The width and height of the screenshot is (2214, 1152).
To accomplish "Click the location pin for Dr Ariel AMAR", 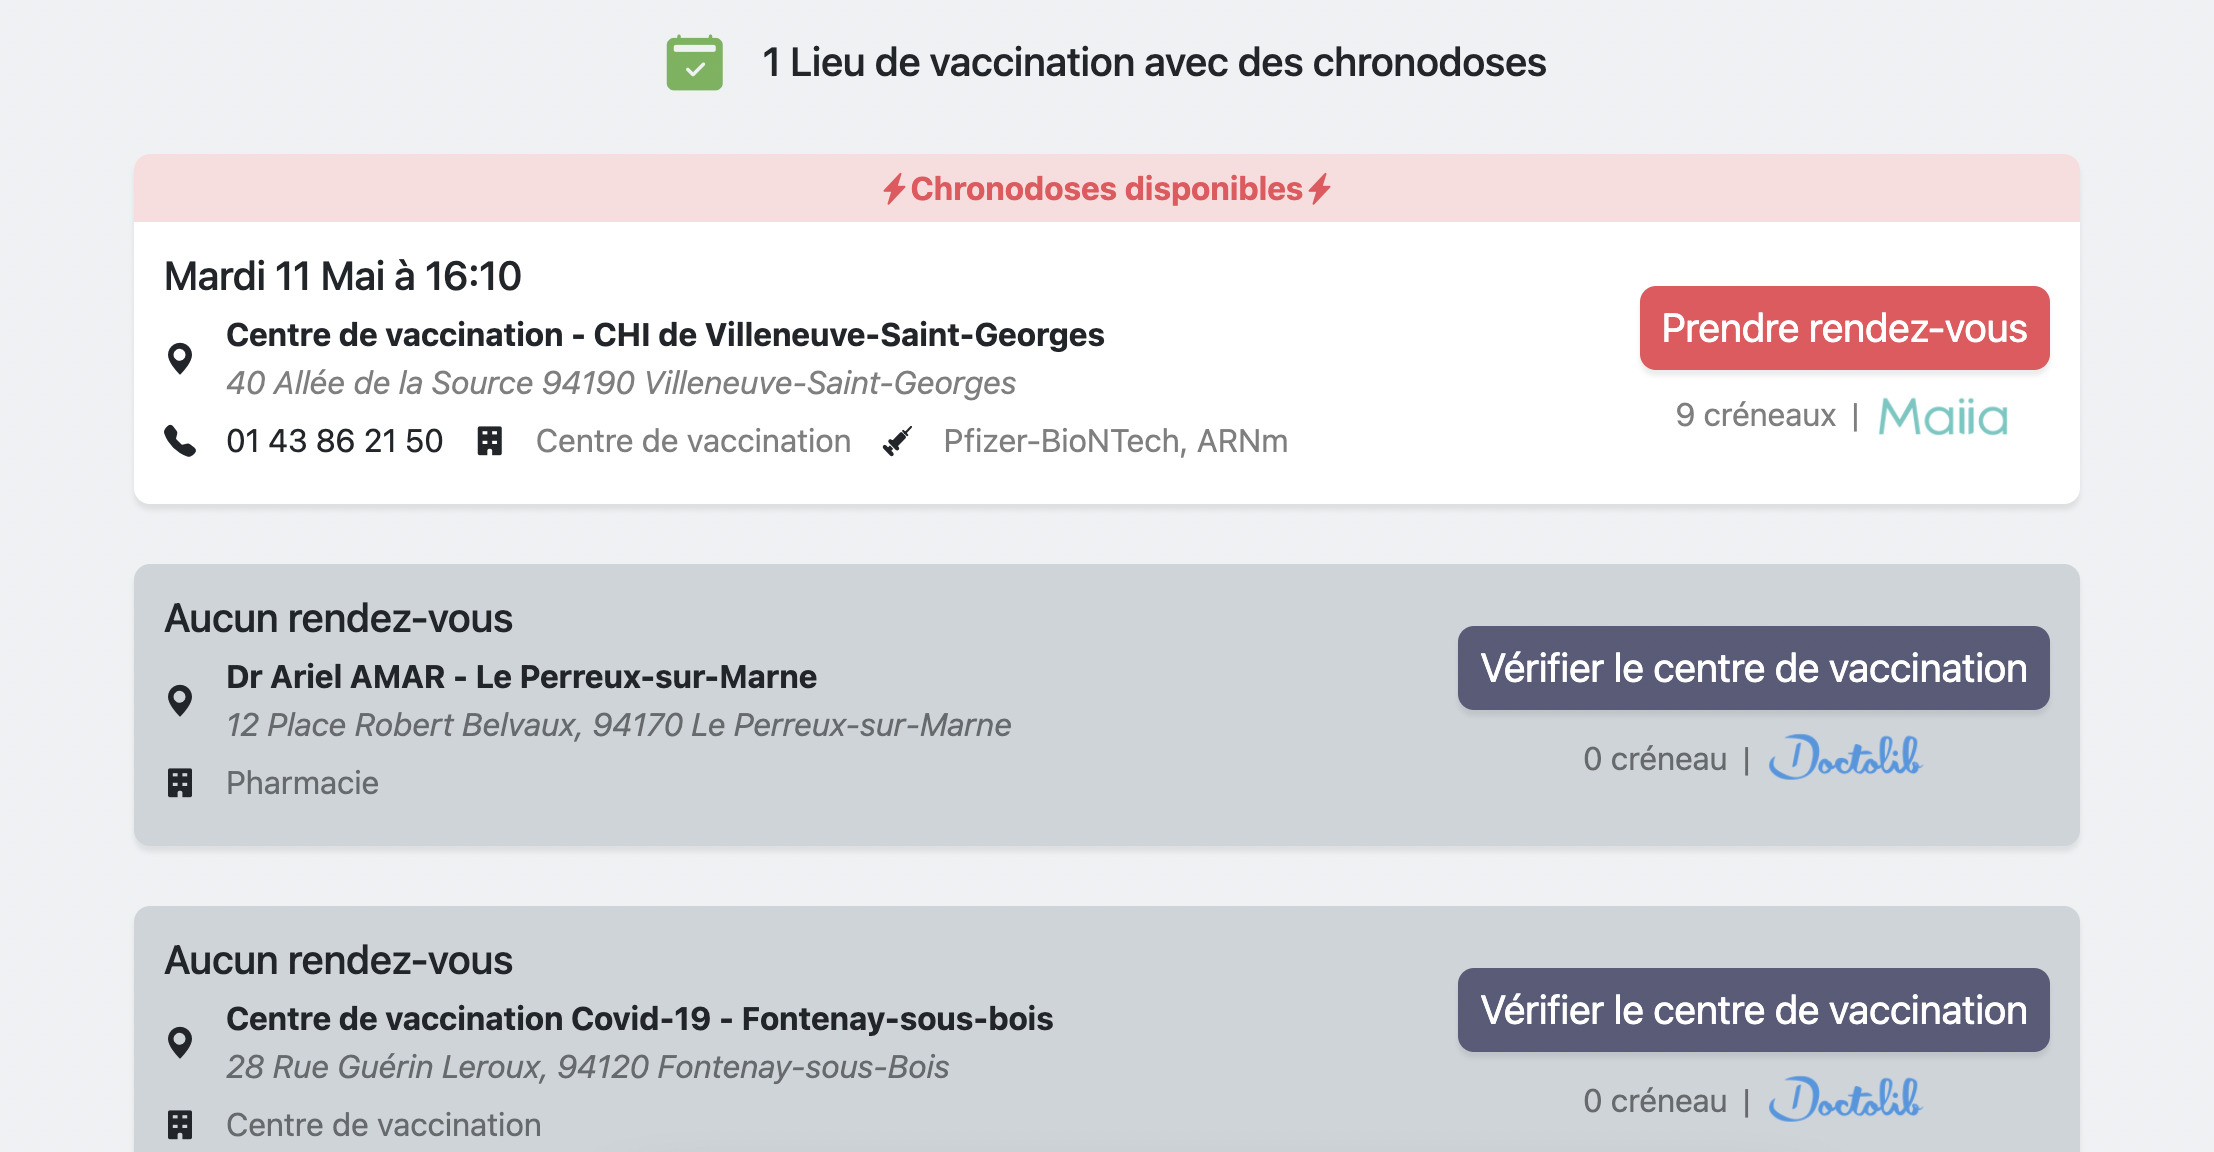I will 181,700.
